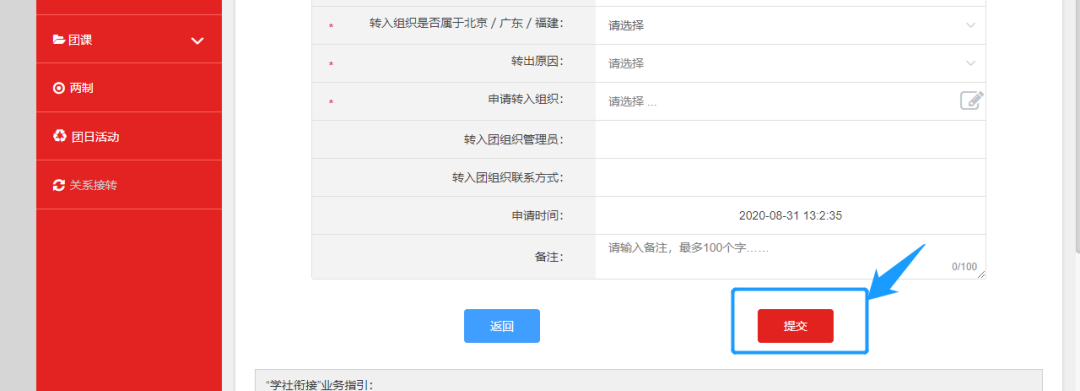
Task: Click the refresh icon beside 关系接转
Action: (x=59, y=185)
